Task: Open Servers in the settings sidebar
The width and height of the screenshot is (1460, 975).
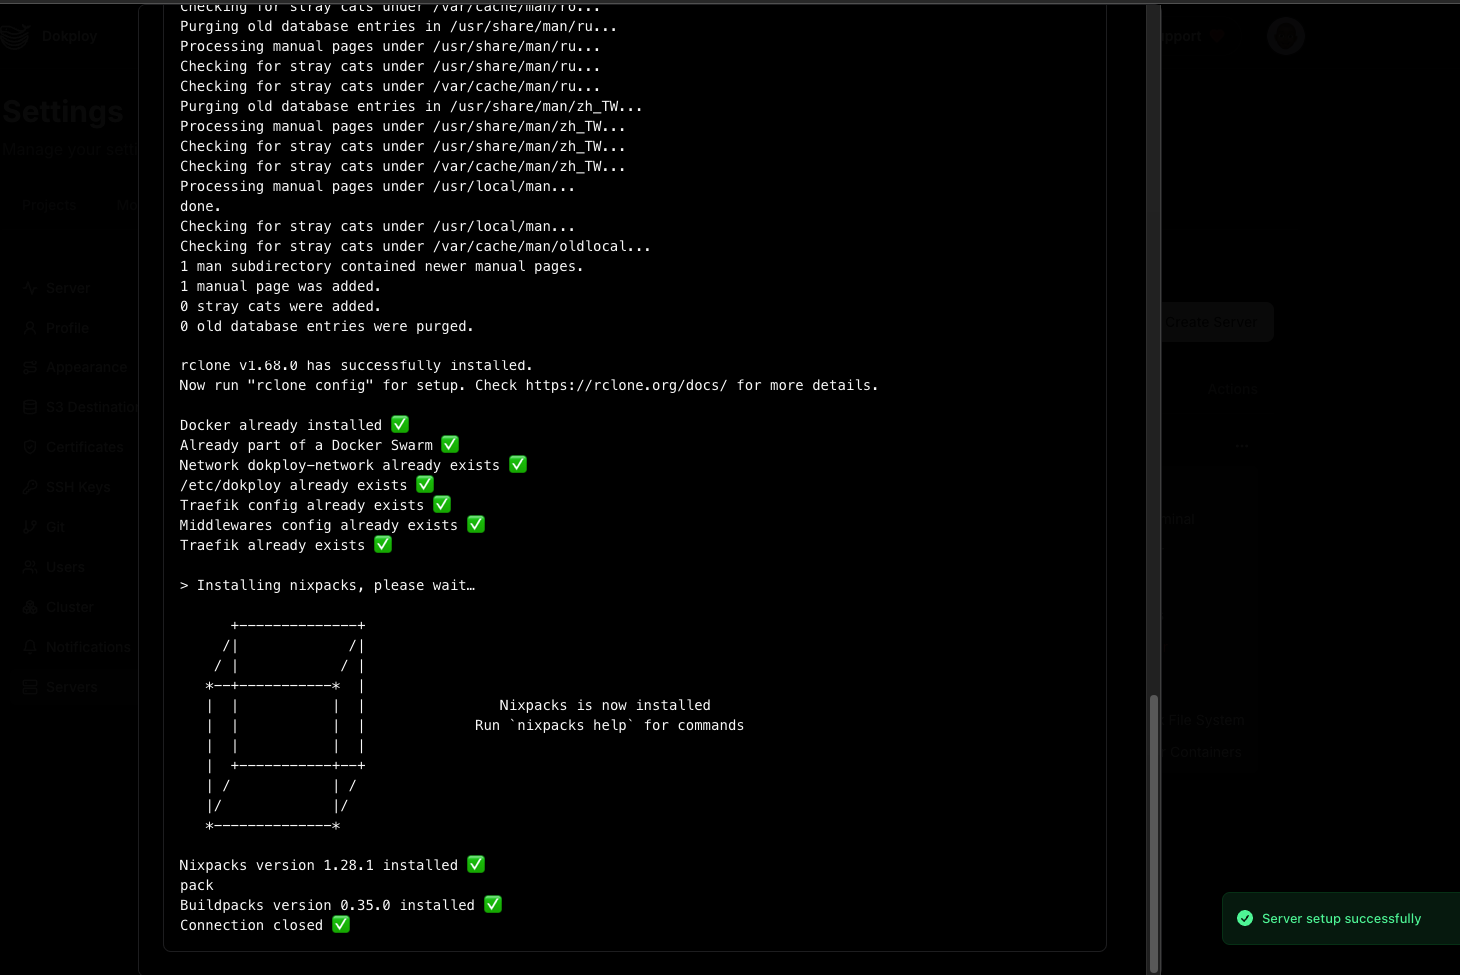Action: (71, 687)
